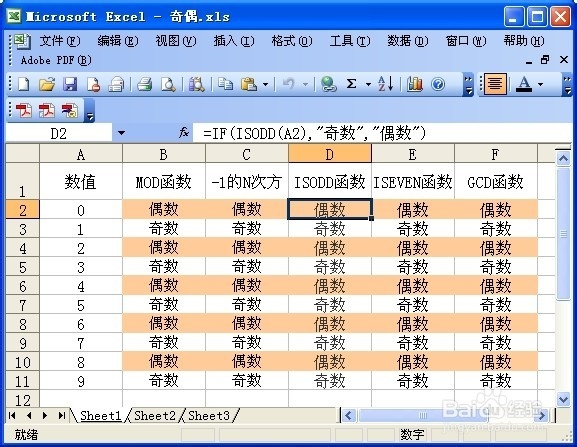Click the fx Insert Function icon
The height and width of the screenshot is (447, 577).
click(x=184, y=132)
